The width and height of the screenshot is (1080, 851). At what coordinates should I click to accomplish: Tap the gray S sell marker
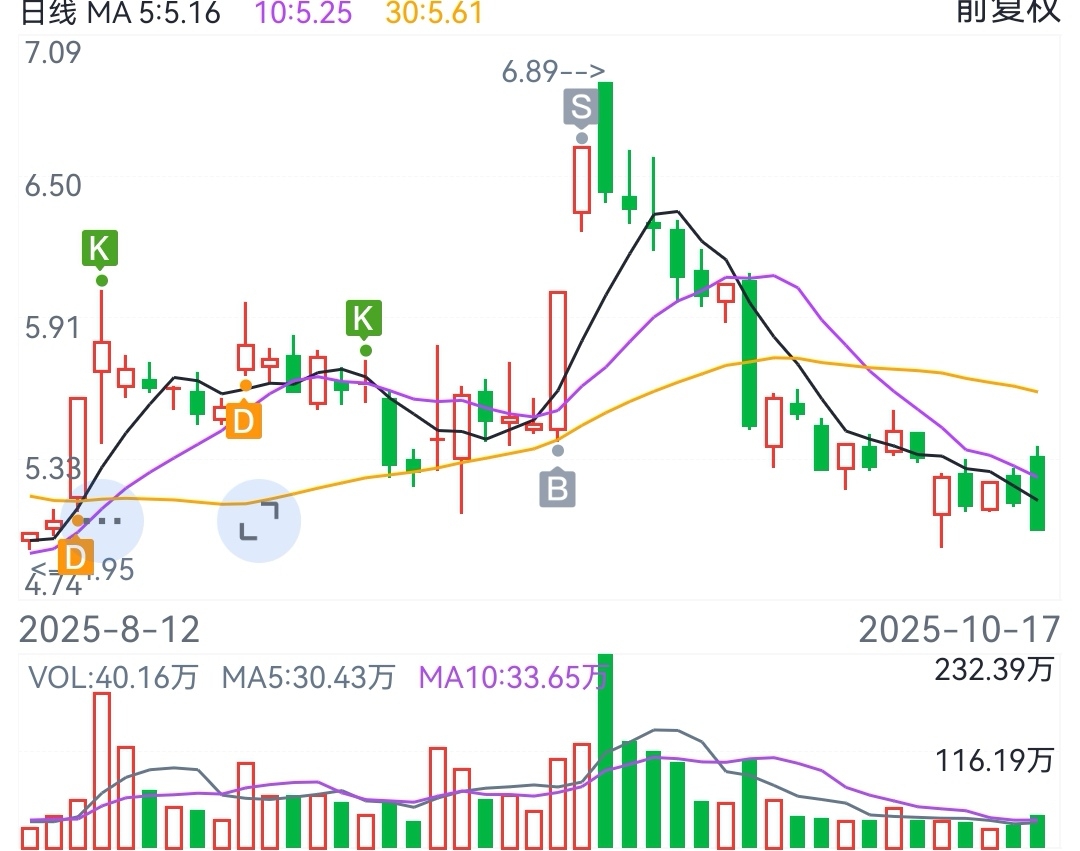581,107
